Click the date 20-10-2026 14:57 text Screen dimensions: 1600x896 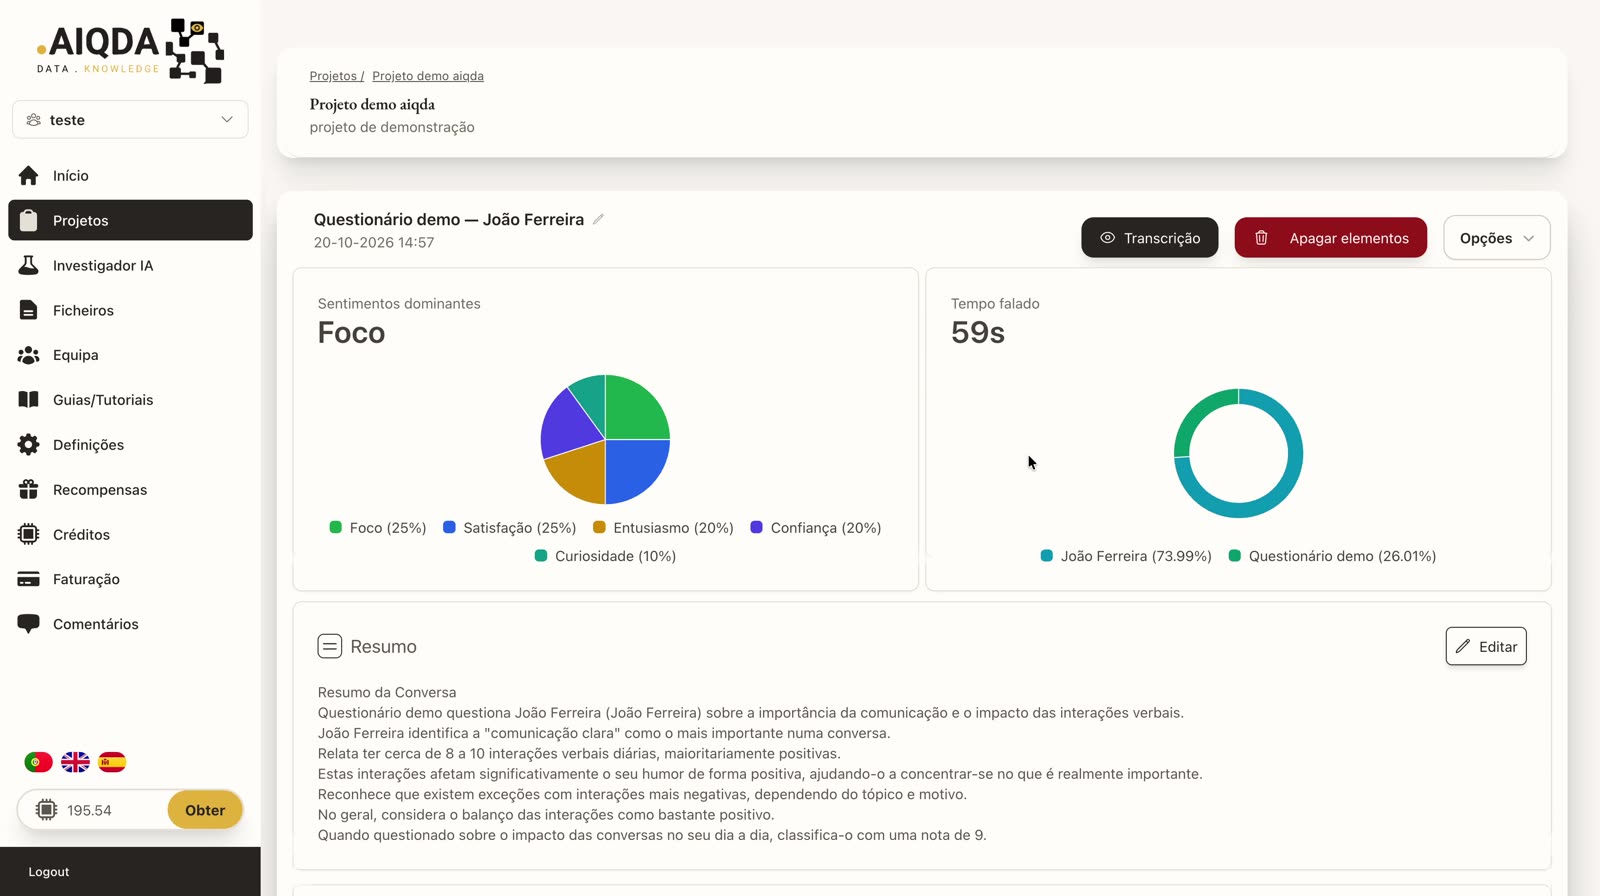(374, 243)
